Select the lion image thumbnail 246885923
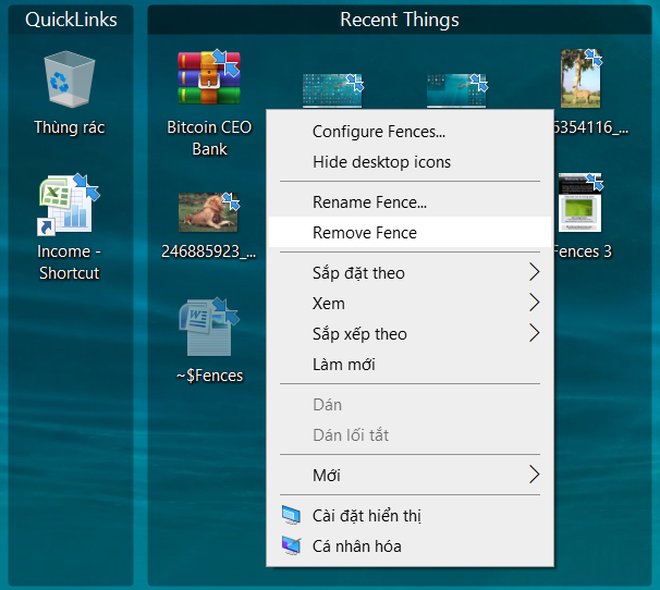Screen dimensions: 660x590 click(209, 212)
